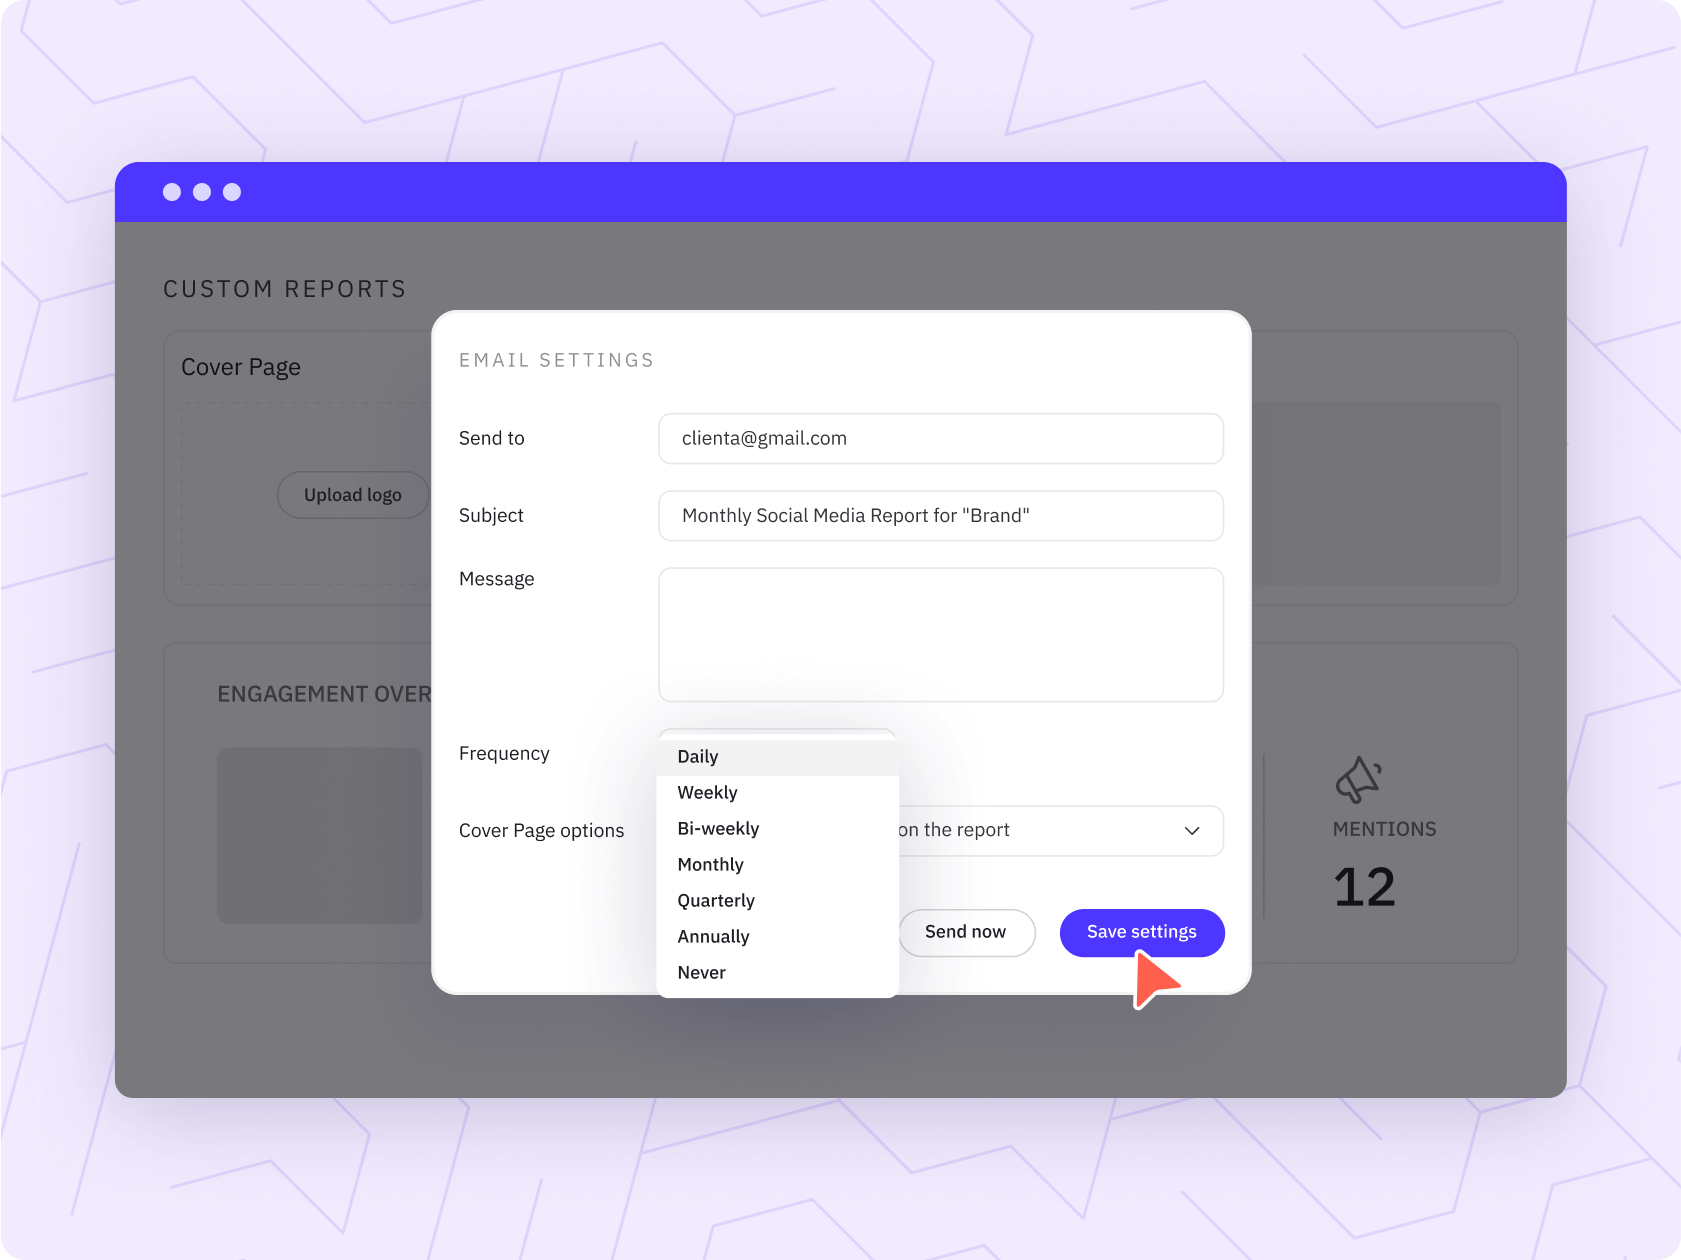Open the Cover Page options dropdown chevron
Viewport: 1681px width, 1260px height.
1192,831
